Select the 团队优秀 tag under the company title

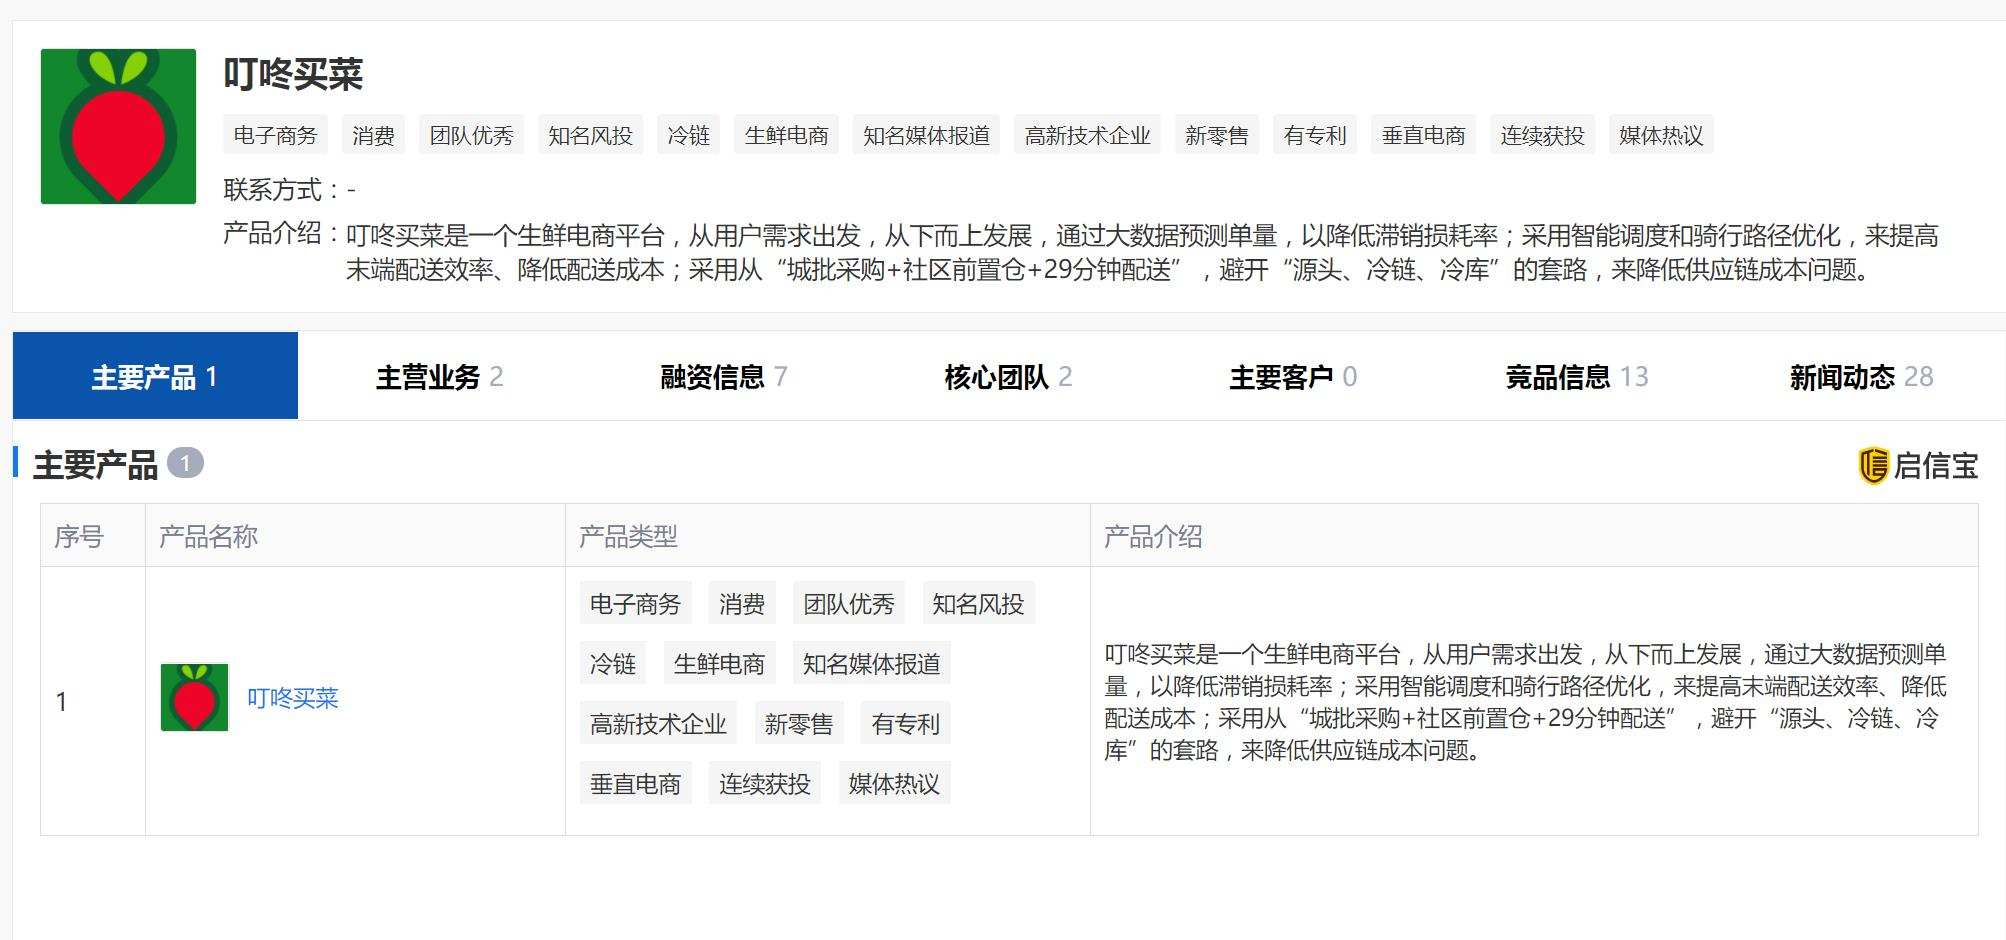(x=471, y=135)
